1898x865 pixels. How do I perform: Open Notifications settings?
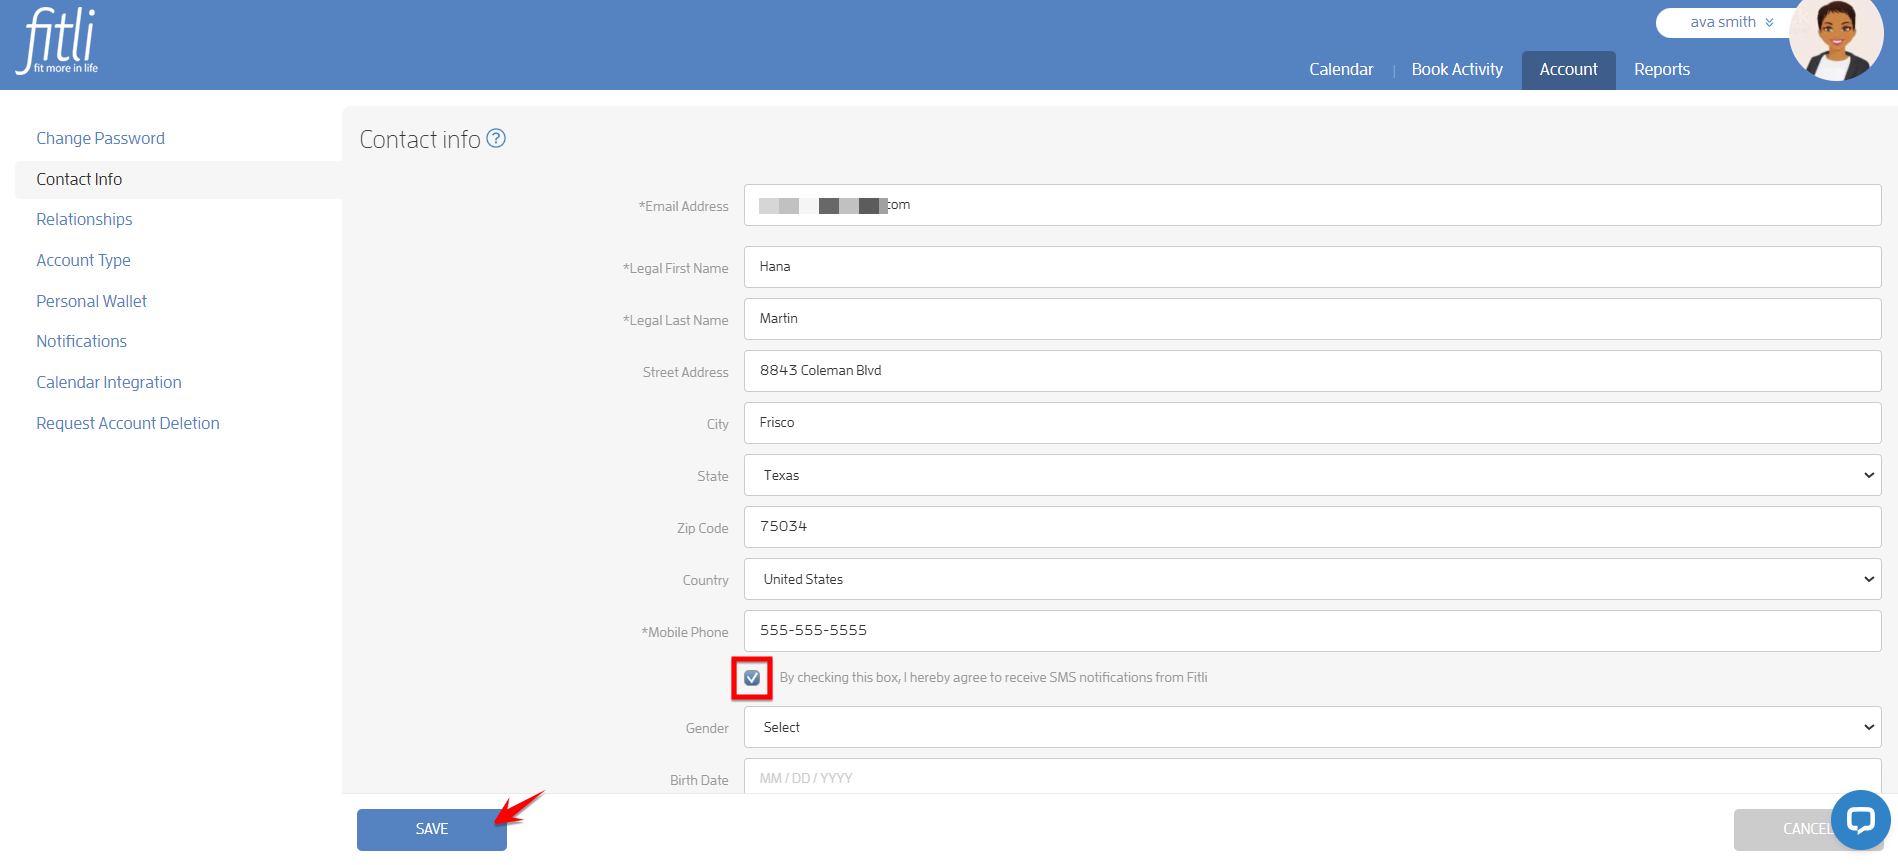click(82, 341)
